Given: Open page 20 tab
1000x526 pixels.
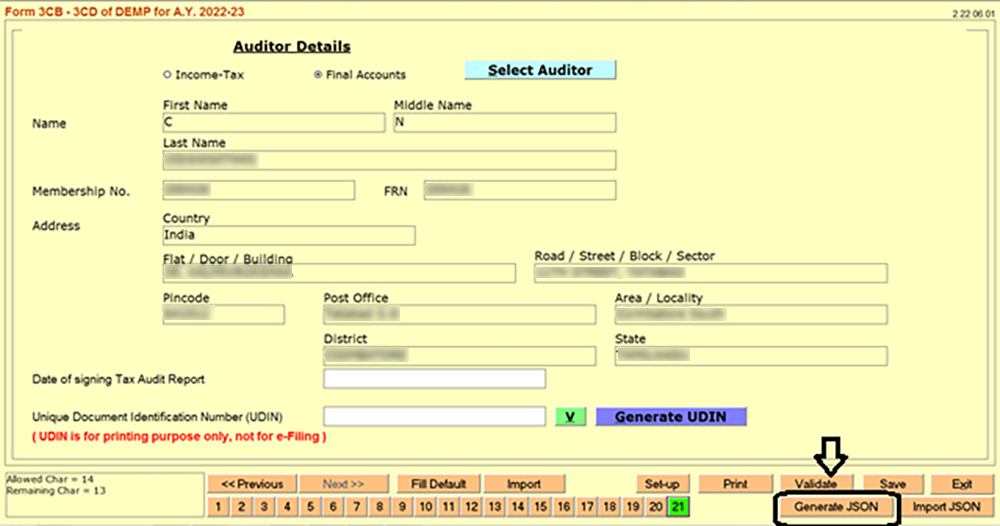Looking at the screenshot, I should click(655, 507).
